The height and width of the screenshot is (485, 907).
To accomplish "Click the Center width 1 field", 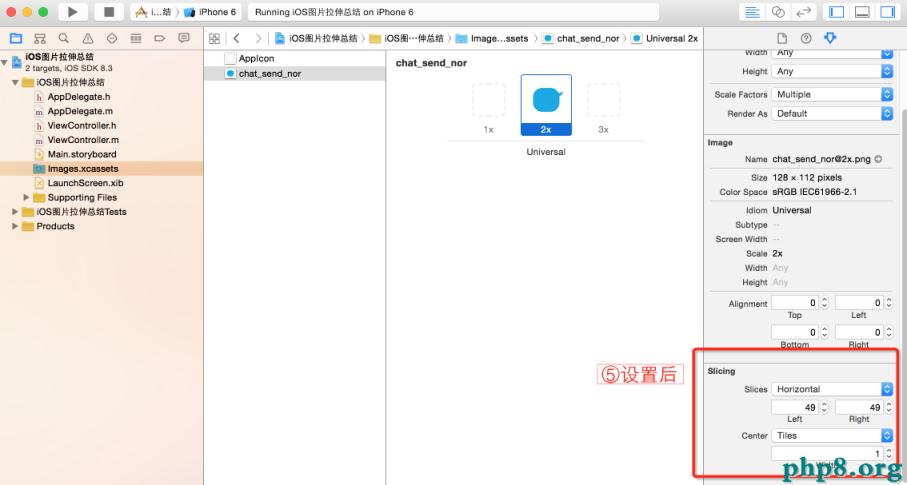I will click(x=827, y=454).
